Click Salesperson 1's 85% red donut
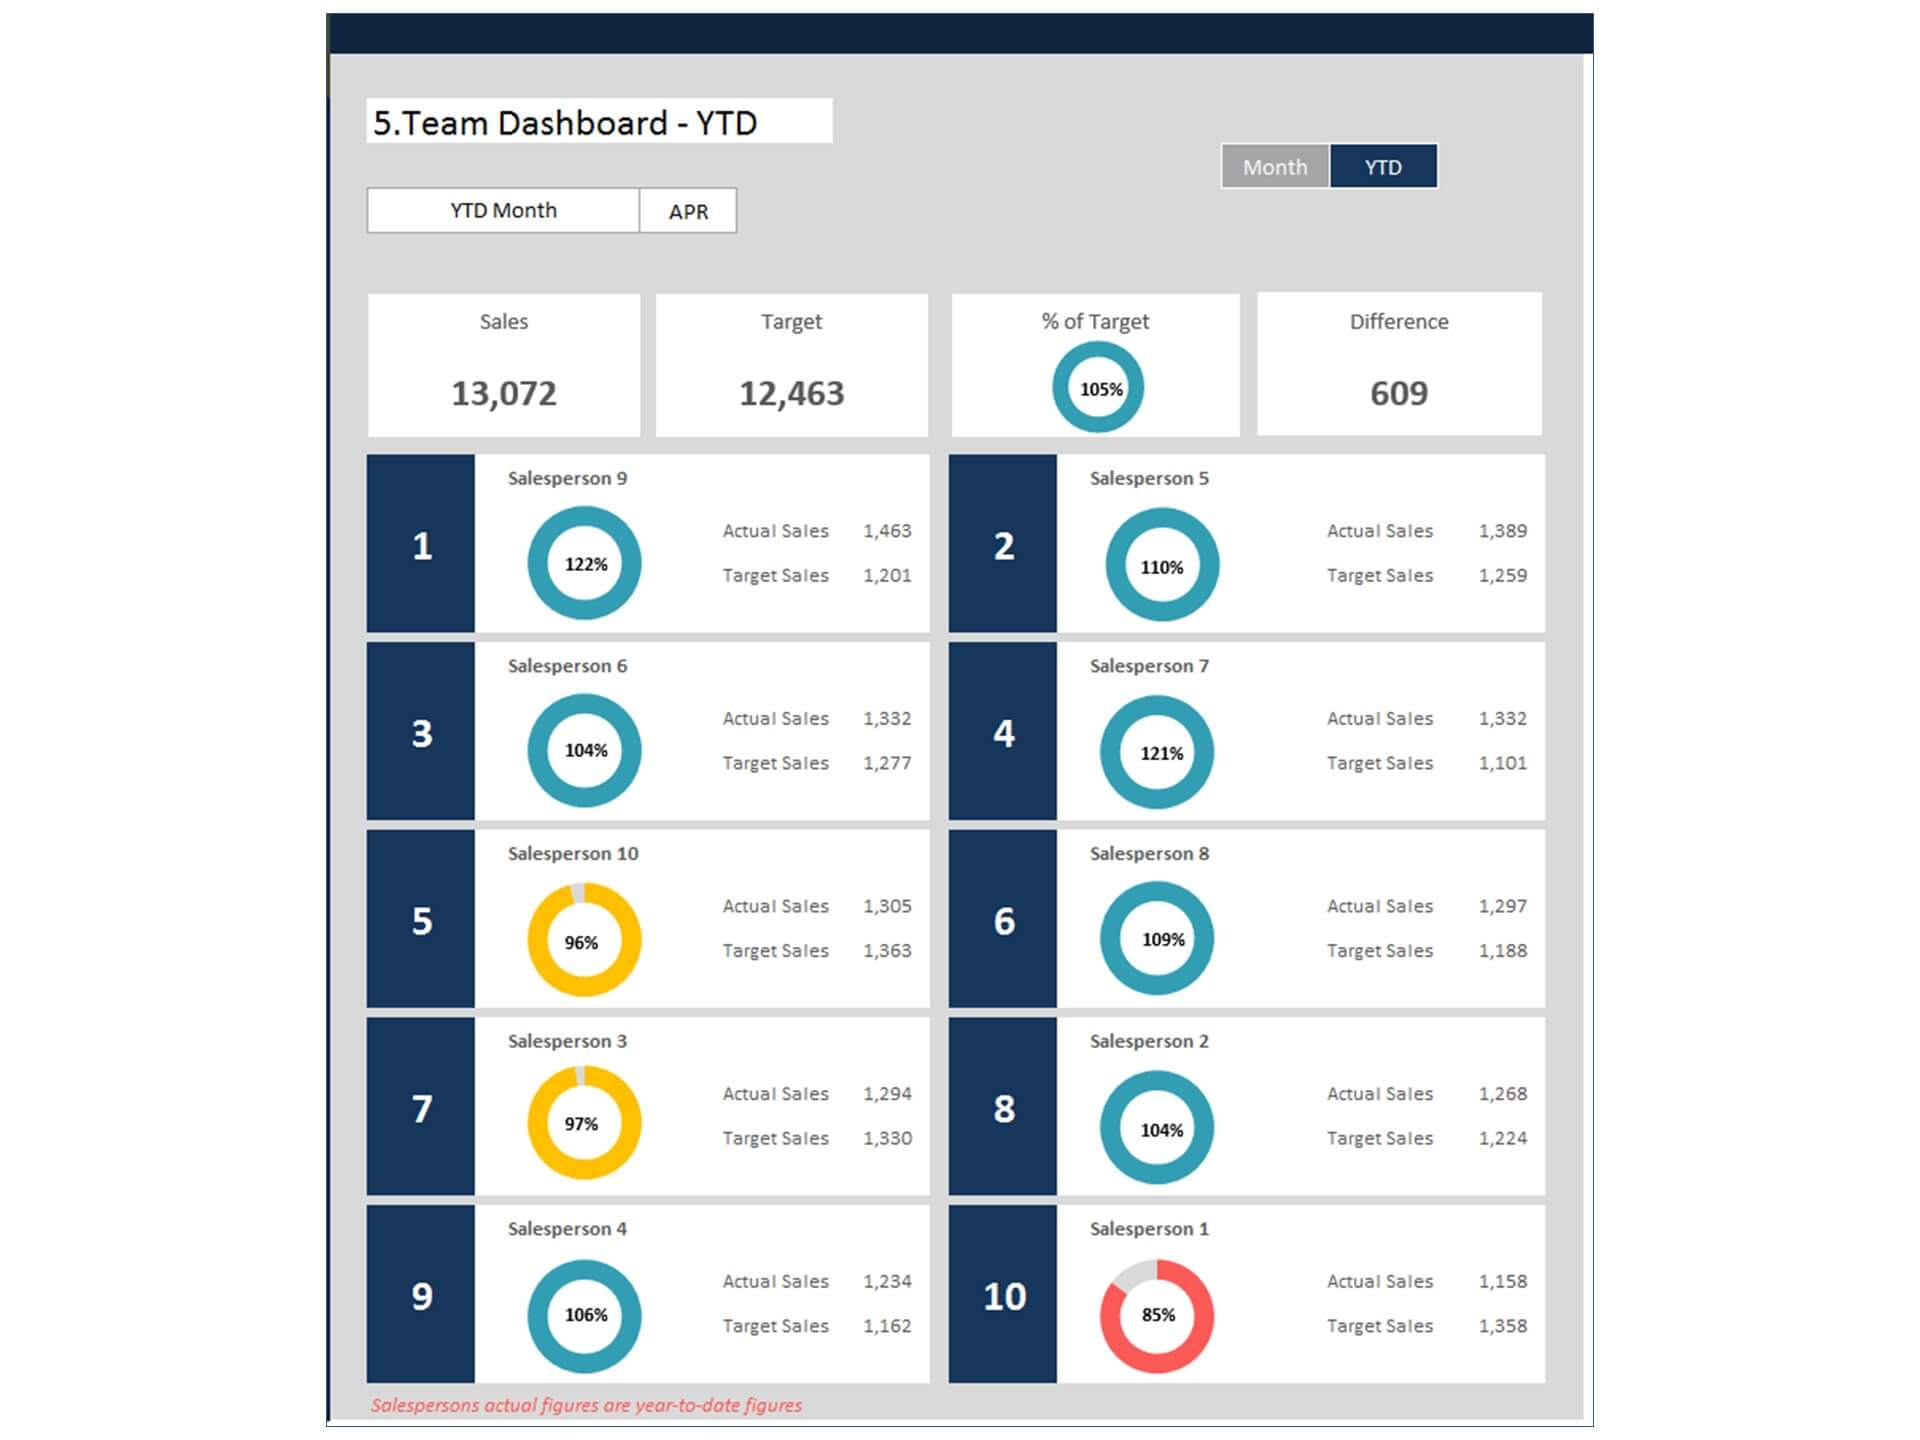Viewport: 1920px width, 1440px height. click(x=1157, y=1316)
